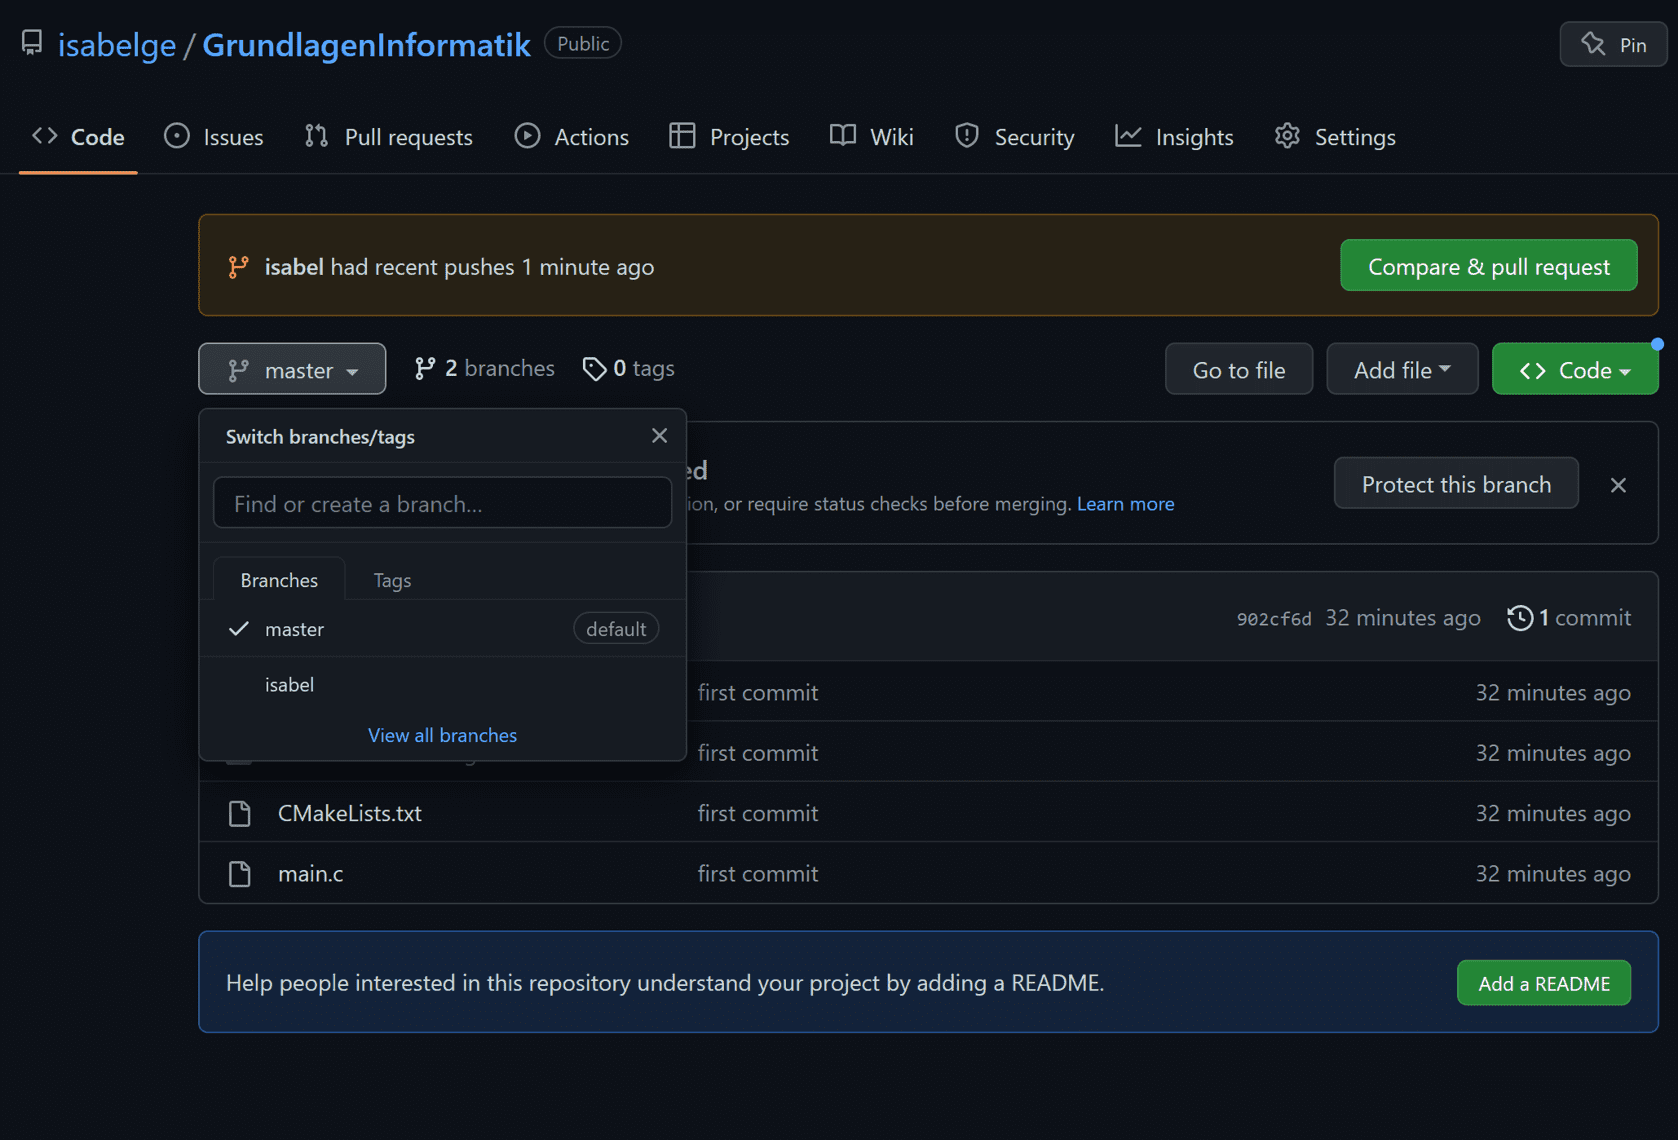Viewport: 1678px width, 1140px height.
Task: Click the Pin repository button
Action: click(x=1613, y=44)
